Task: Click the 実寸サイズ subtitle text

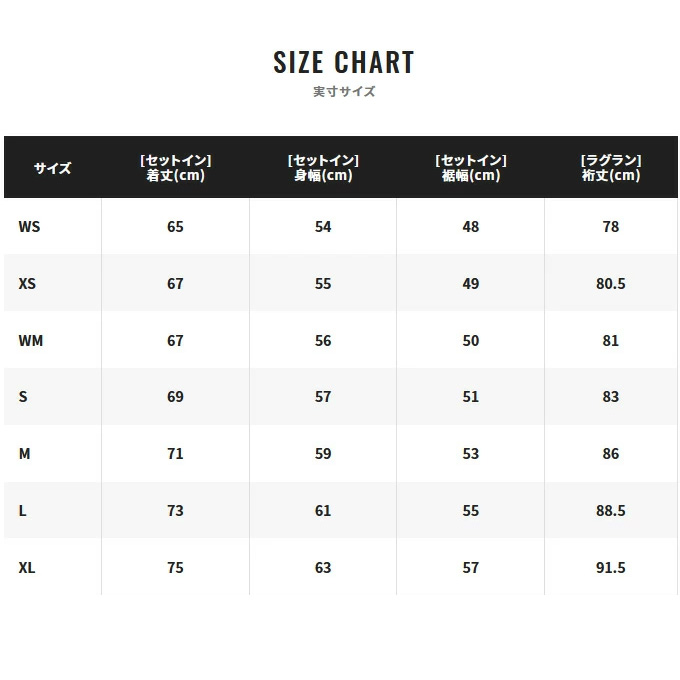Action: tap(343, 92)
